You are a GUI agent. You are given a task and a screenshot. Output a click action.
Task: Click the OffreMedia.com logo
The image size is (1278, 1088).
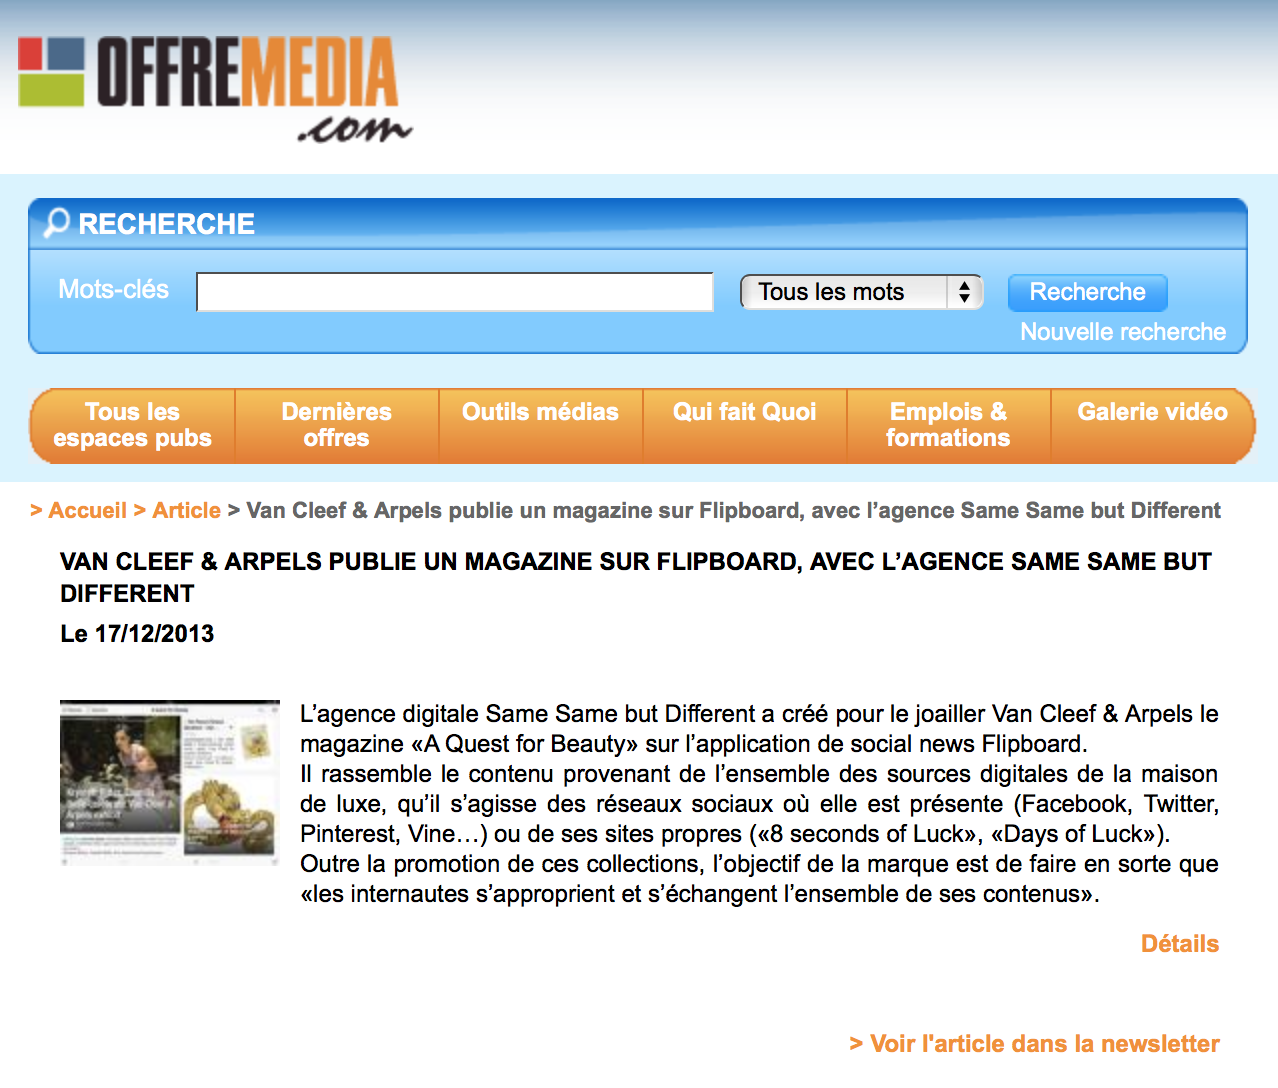point(215,90)
